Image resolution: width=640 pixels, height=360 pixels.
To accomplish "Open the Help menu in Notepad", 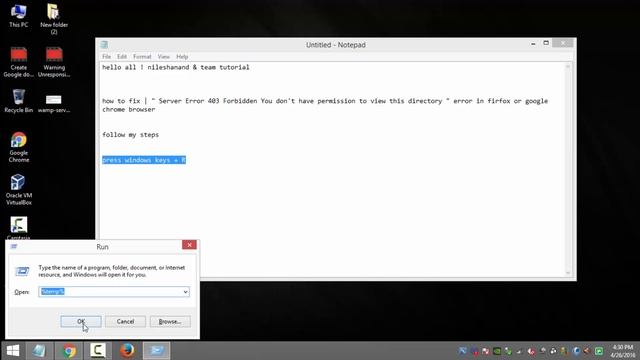I will click(x=182, y=57).
